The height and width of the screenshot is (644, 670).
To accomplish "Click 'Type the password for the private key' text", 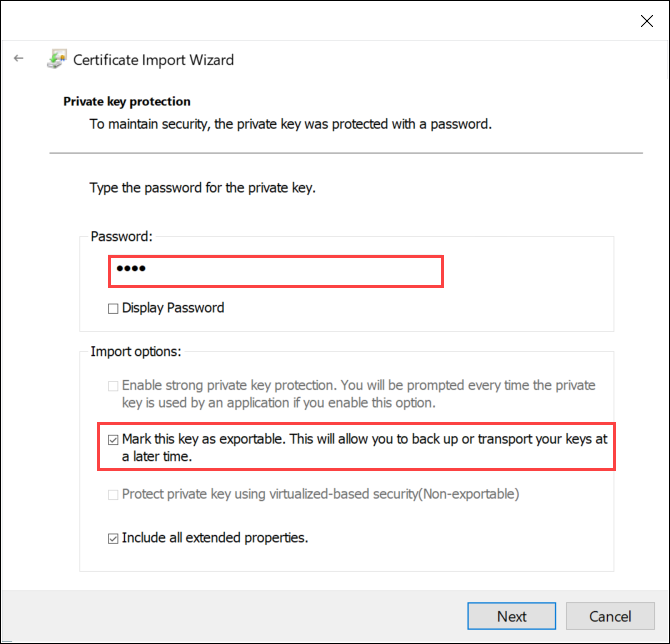I will [x=203, y=187].
